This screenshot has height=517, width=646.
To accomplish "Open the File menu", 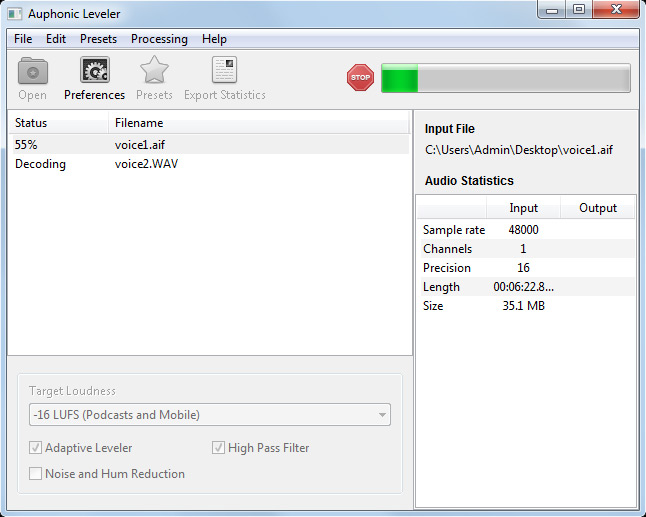I will (23, 39).
